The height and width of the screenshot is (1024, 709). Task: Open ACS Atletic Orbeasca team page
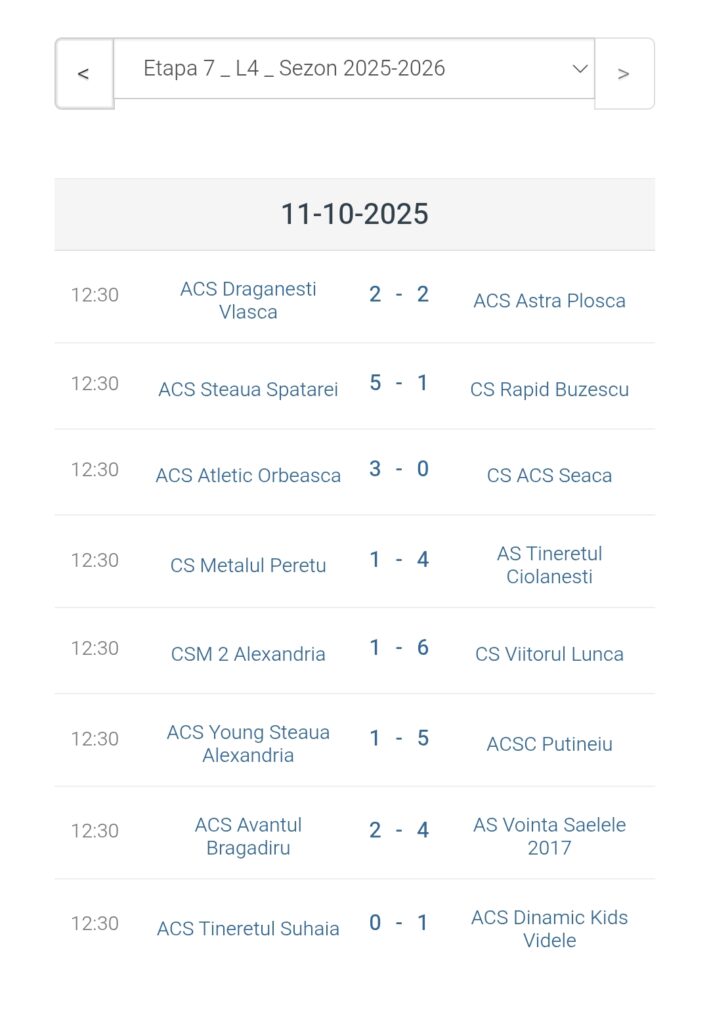coord(248,476)
